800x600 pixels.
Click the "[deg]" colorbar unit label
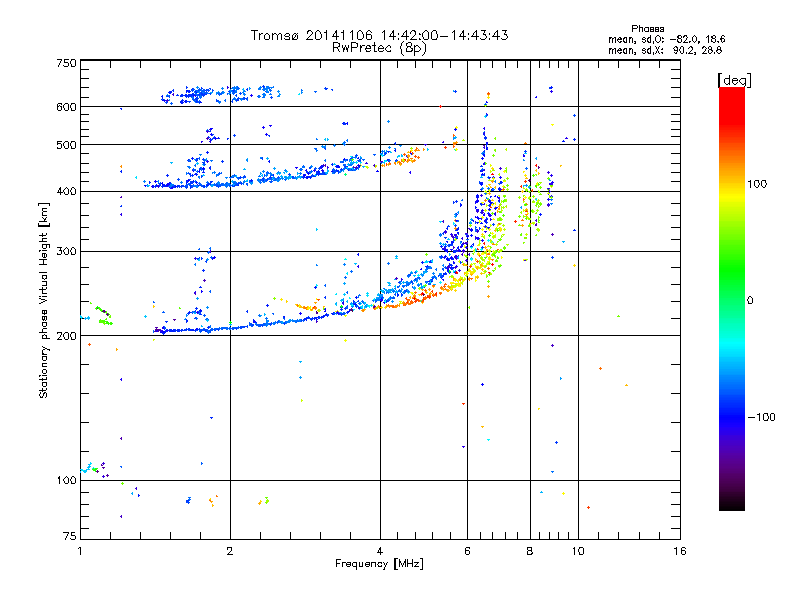[734, 80]
